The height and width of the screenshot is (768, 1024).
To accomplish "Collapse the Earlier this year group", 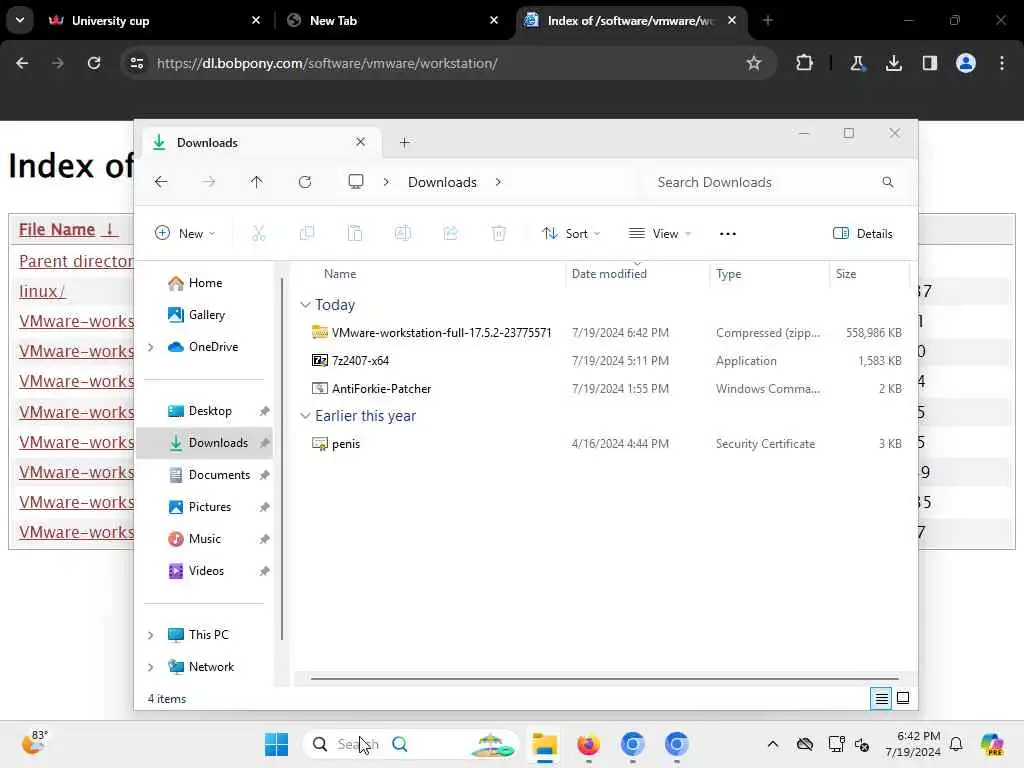I will point(305,416).
